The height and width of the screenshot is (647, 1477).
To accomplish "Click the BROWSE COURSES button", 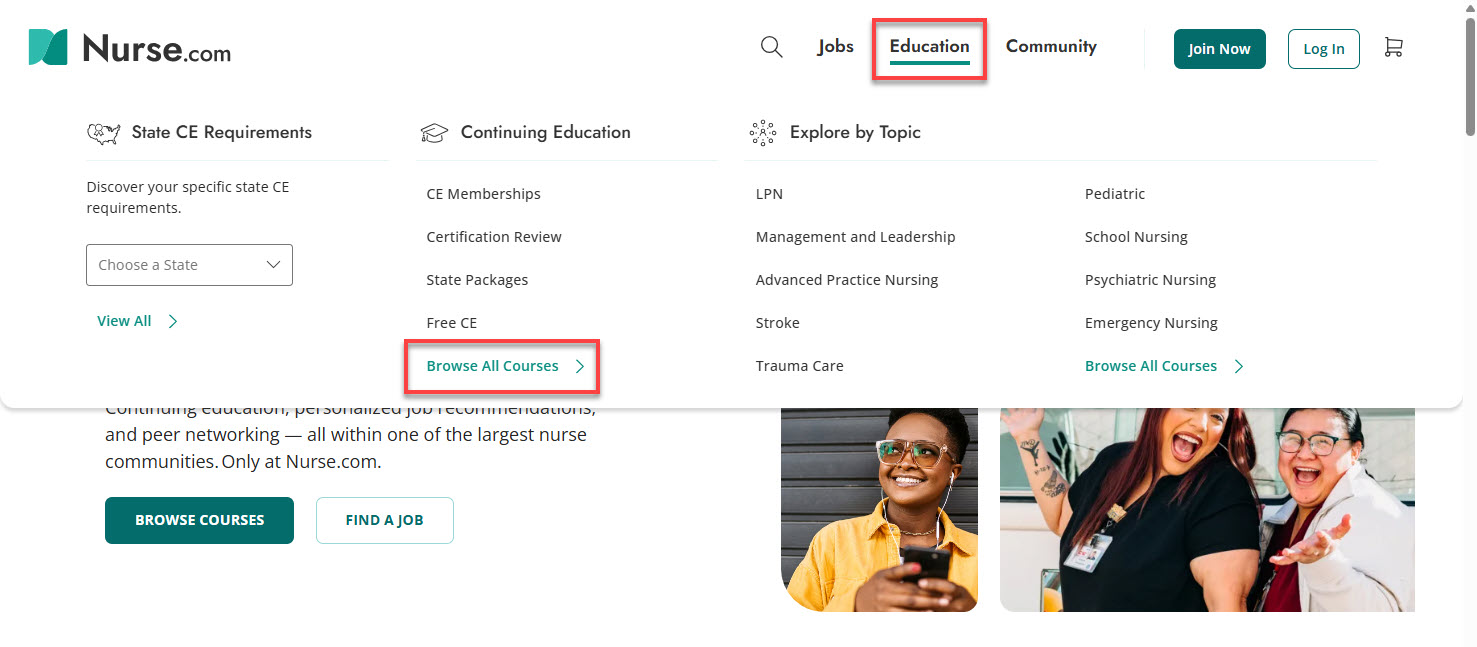I will click(199, 520).
